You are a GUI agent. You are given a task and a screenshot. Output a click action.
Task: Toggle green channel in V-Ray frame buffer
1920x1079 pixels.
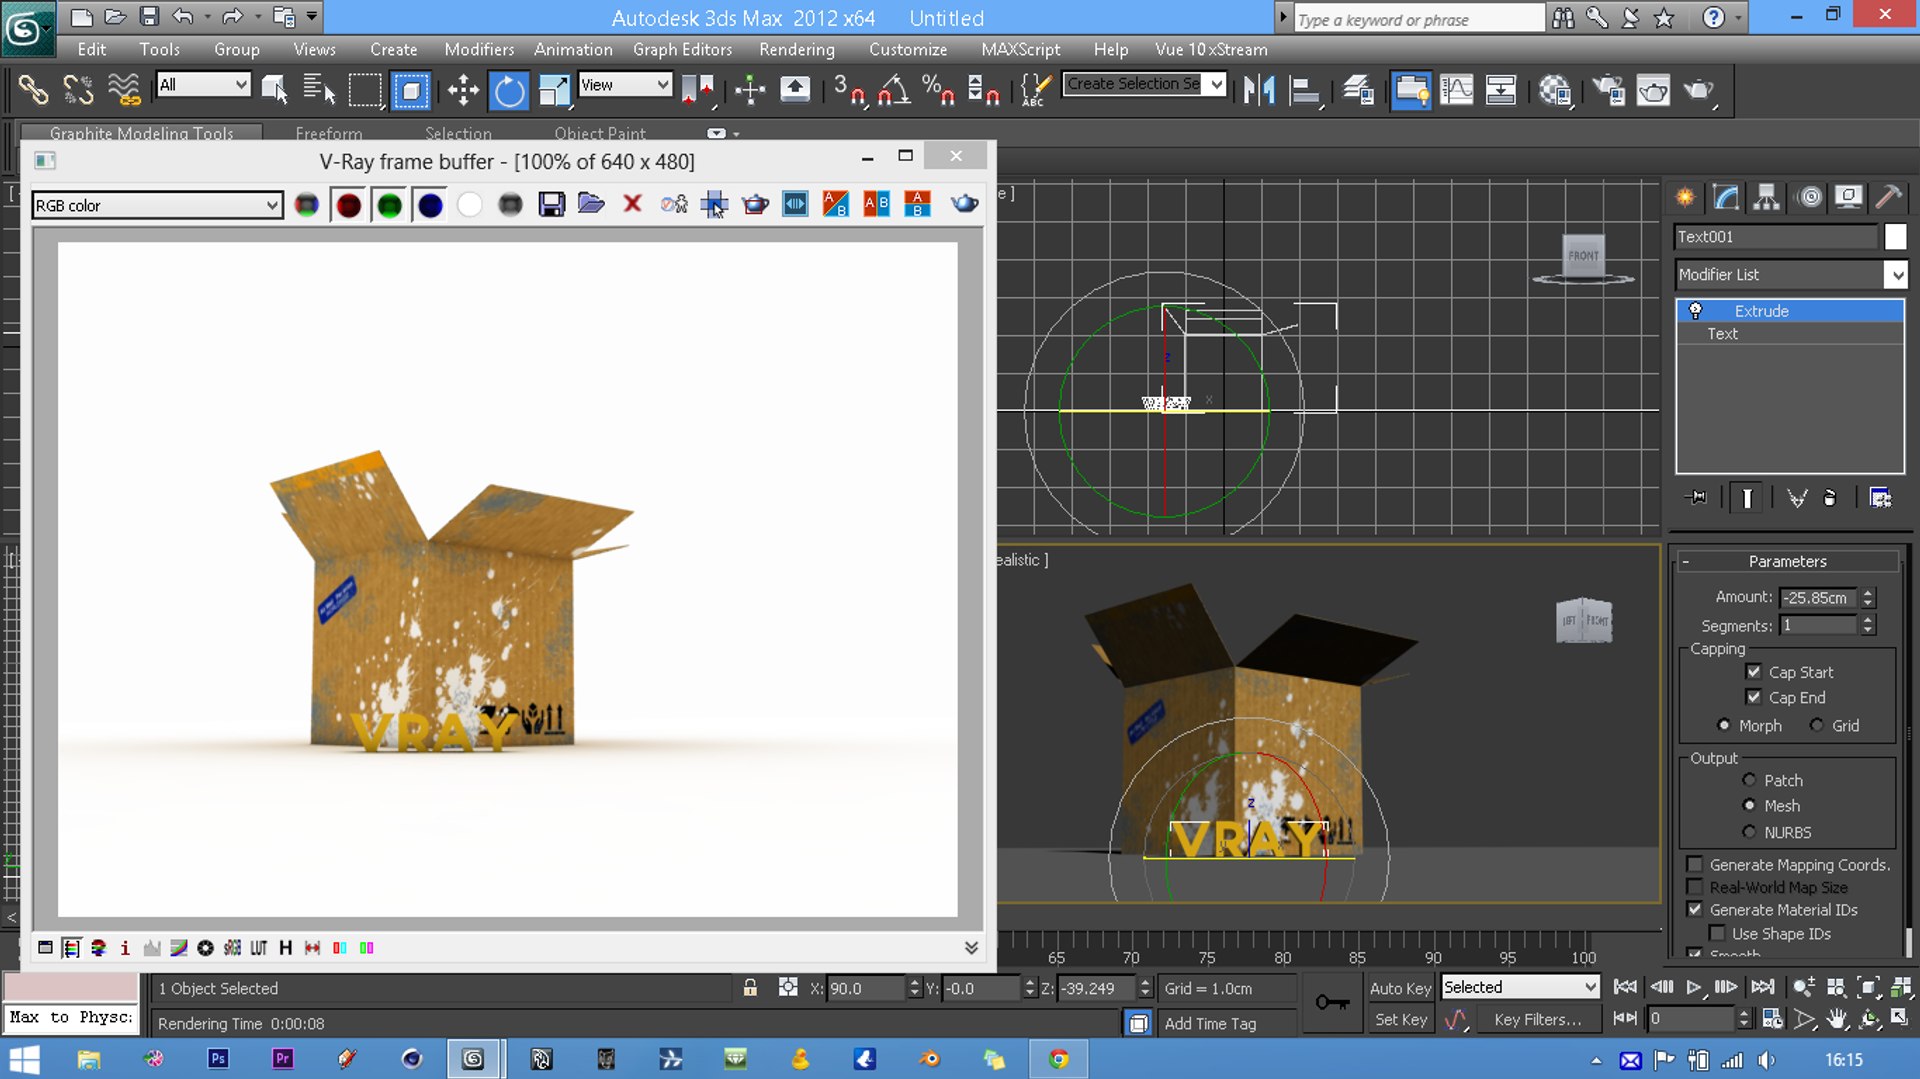389,205
